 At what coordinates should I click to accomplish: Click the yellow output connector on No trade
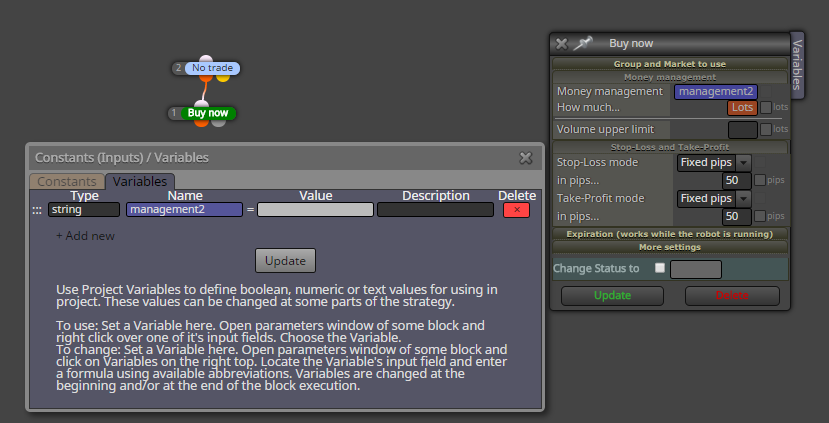coord(223,77)
